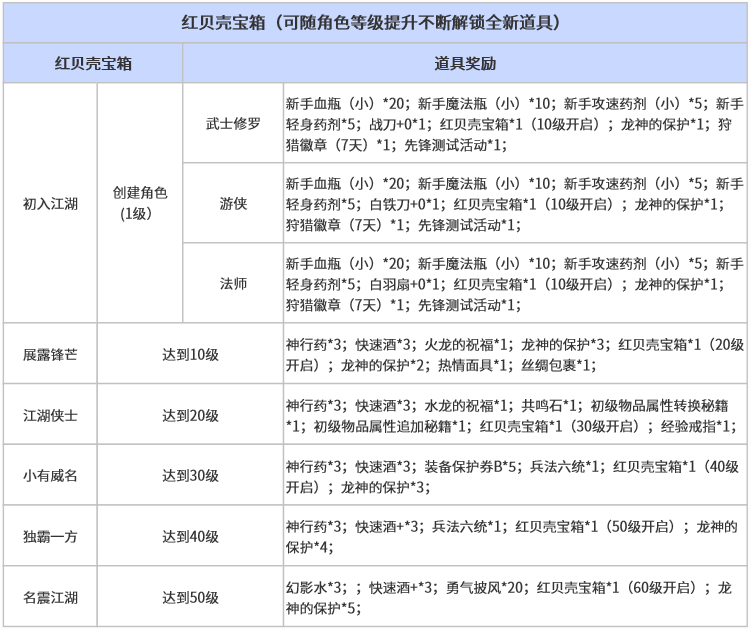Select the 道具奖励 column header
The width and height of the screenshot is (751, 630).
[x=466, y=63]
